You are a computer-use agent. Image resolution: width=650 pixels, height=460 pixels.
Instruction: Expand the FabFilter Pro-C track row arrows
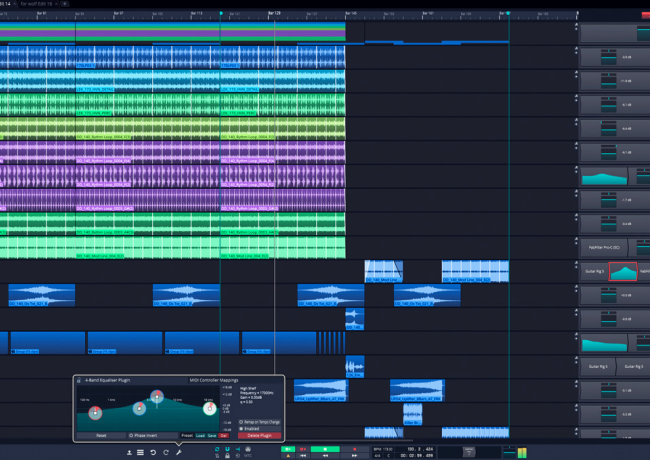point(576,242)
